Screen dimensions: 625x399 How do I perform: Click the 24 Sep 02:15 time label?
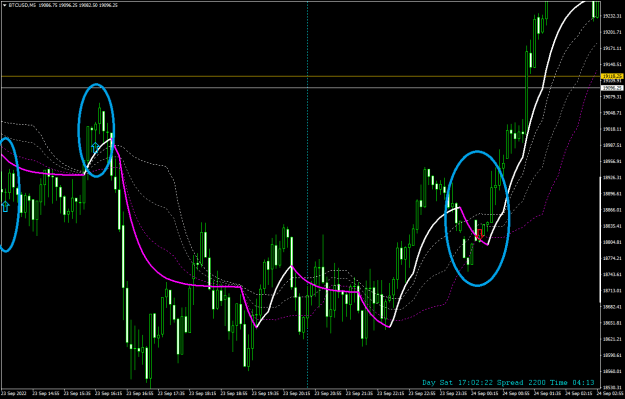[580, 393]
